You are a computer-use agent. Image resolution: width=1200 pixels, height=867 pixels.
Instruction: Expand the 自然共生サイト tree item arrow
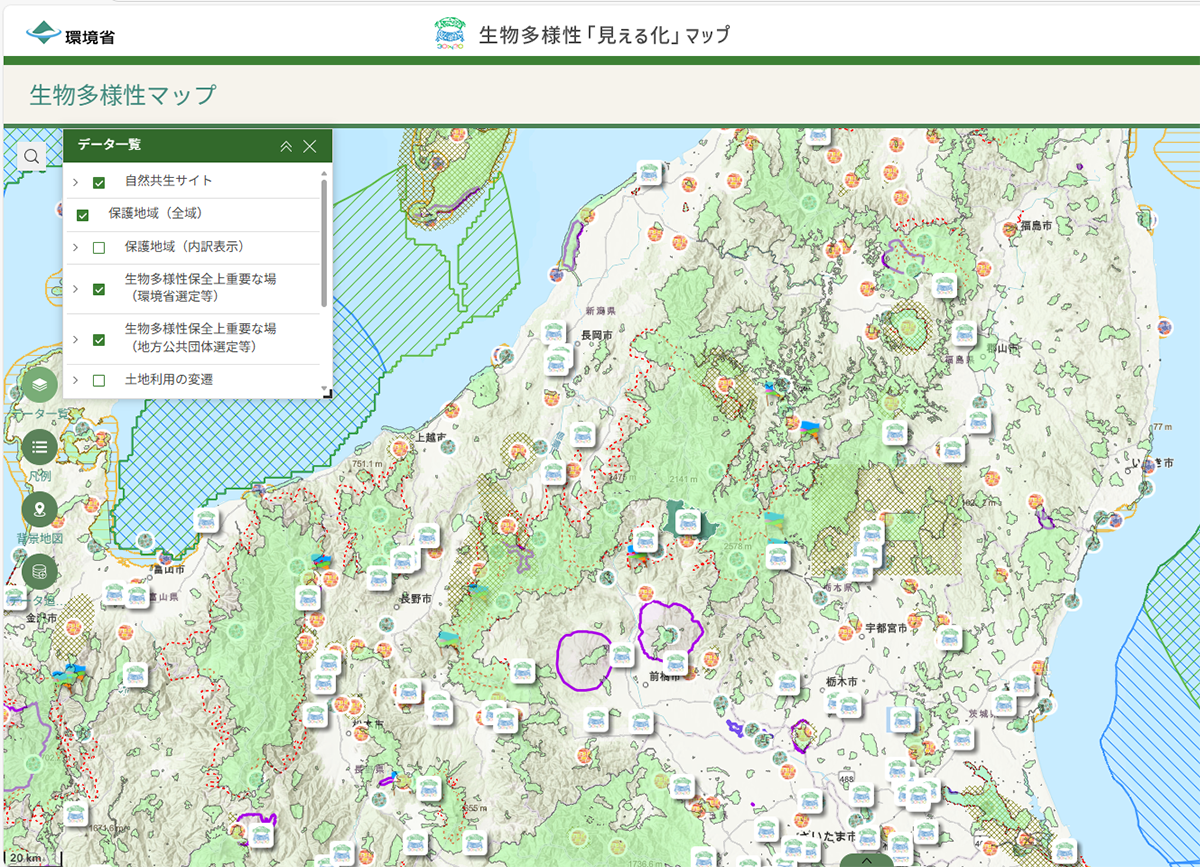pos(75,182)
